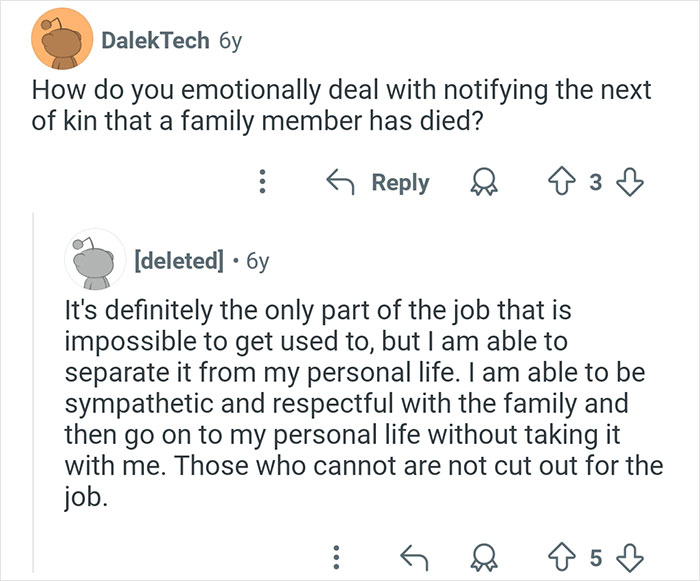Click 6y timestamp next to DalekTech
Image resolution: width=700 pixels, height=581 pixels.
[227, 41]
